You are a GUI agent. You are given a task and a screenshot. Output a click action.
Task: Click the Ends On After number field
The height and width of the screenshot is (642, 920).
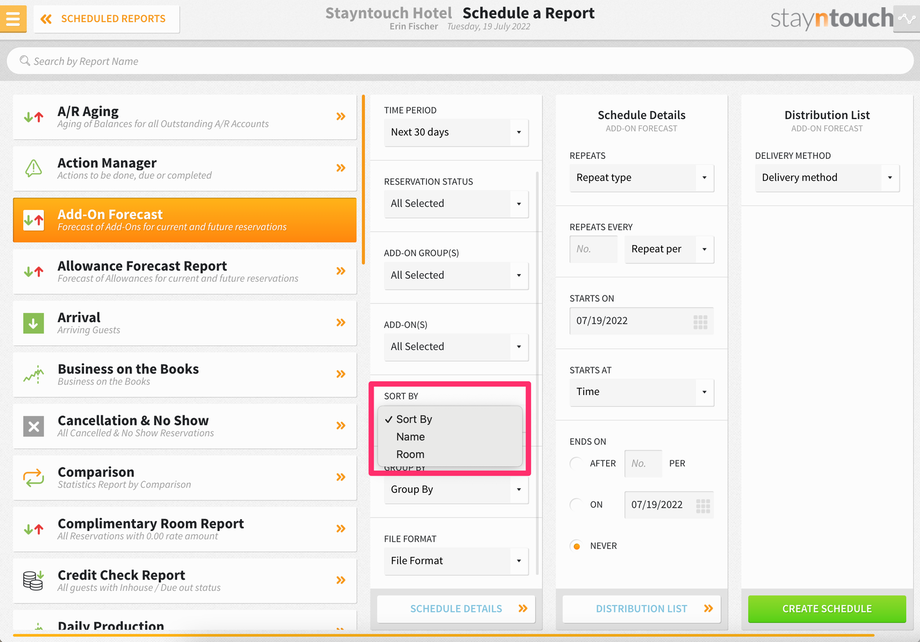(643, 464)
